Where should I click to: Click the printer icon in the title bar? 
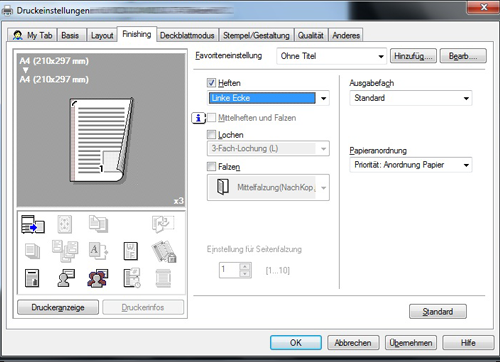(x=7, y=10)
